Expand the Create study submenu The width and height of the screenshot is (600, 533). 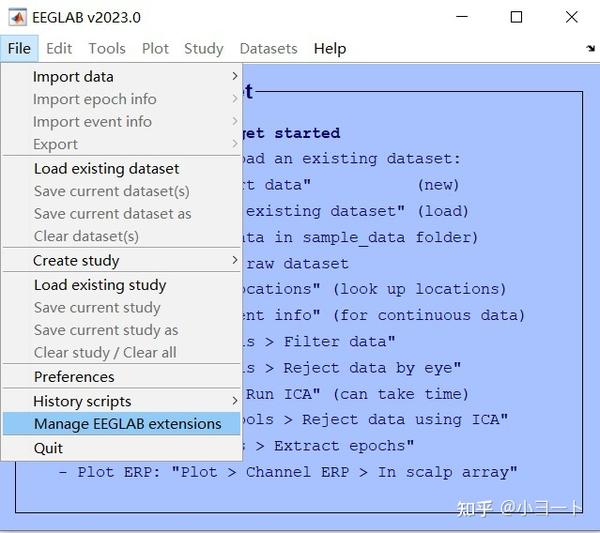click(x=76, y=260)
